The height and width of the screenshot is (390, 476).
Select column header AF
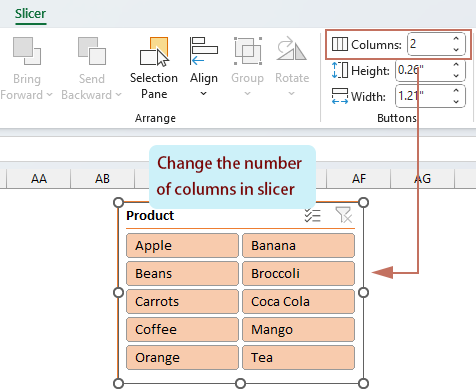(359, 179)
